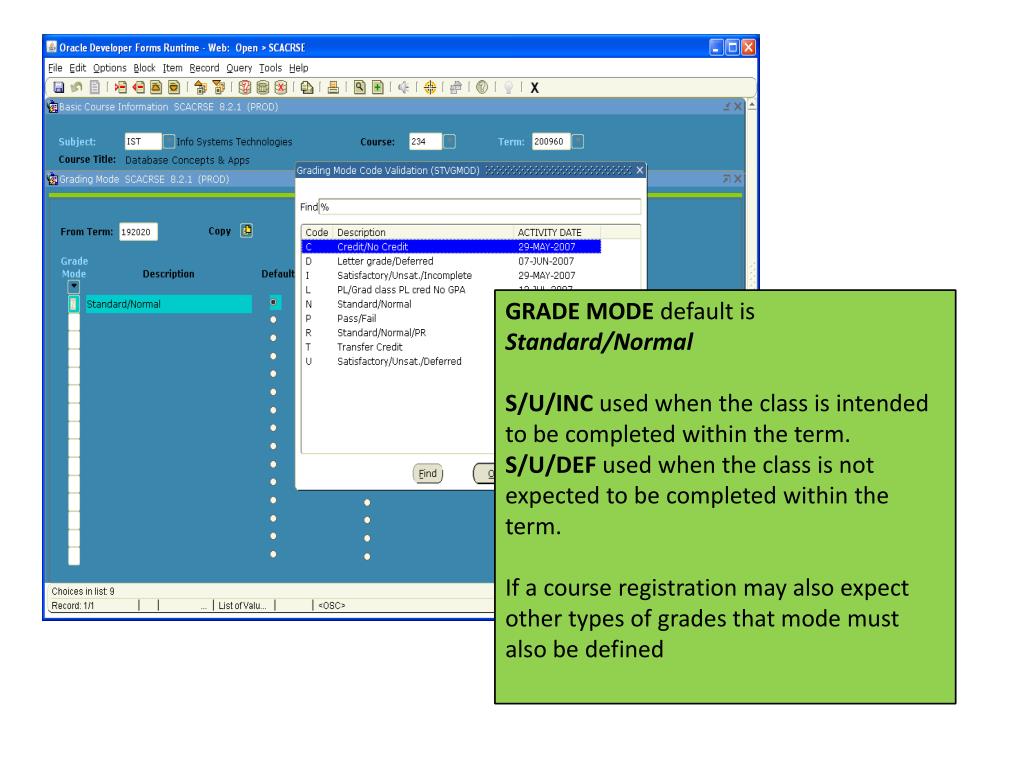The height and width of the screenshot is (768, 1024).
Task: Open the Help menu
Action: click(x=298, y=68)
